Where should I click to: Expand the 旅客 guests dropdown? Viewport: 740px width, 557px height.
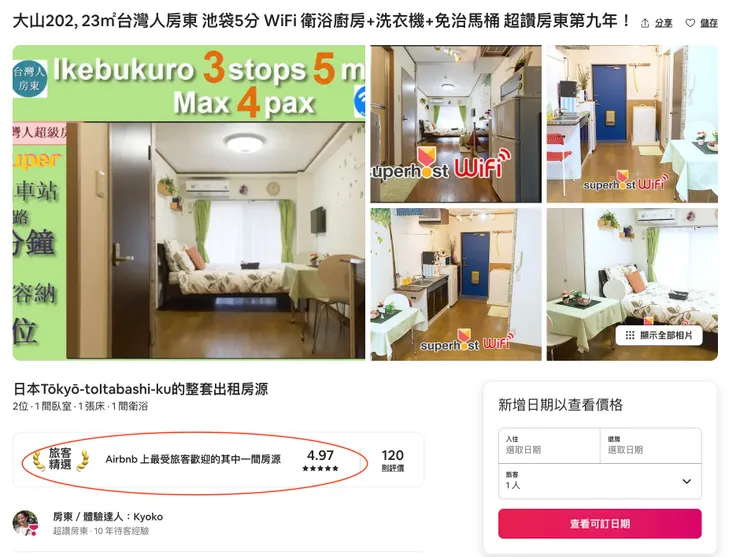click(600, 481)
